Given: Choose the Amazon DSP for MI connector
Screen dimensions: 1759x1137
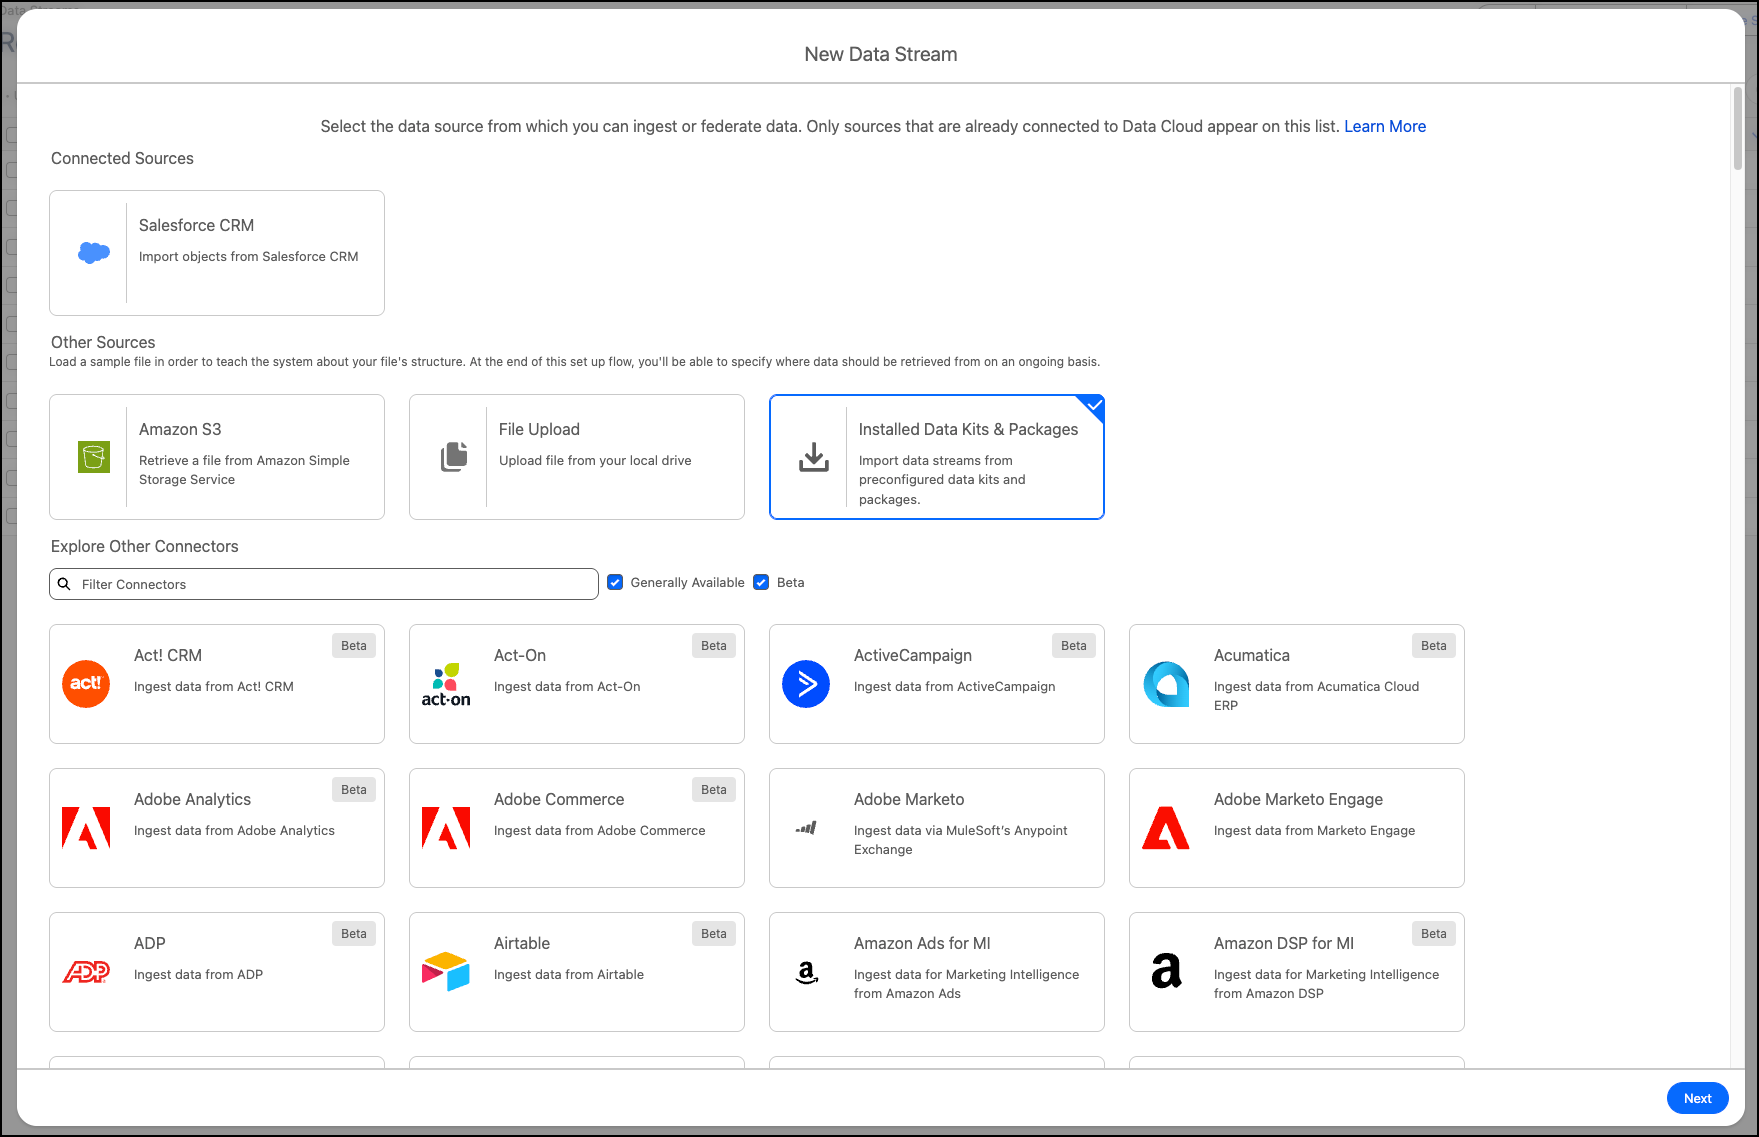Looking at the screenshot, I should (1296, 972).
